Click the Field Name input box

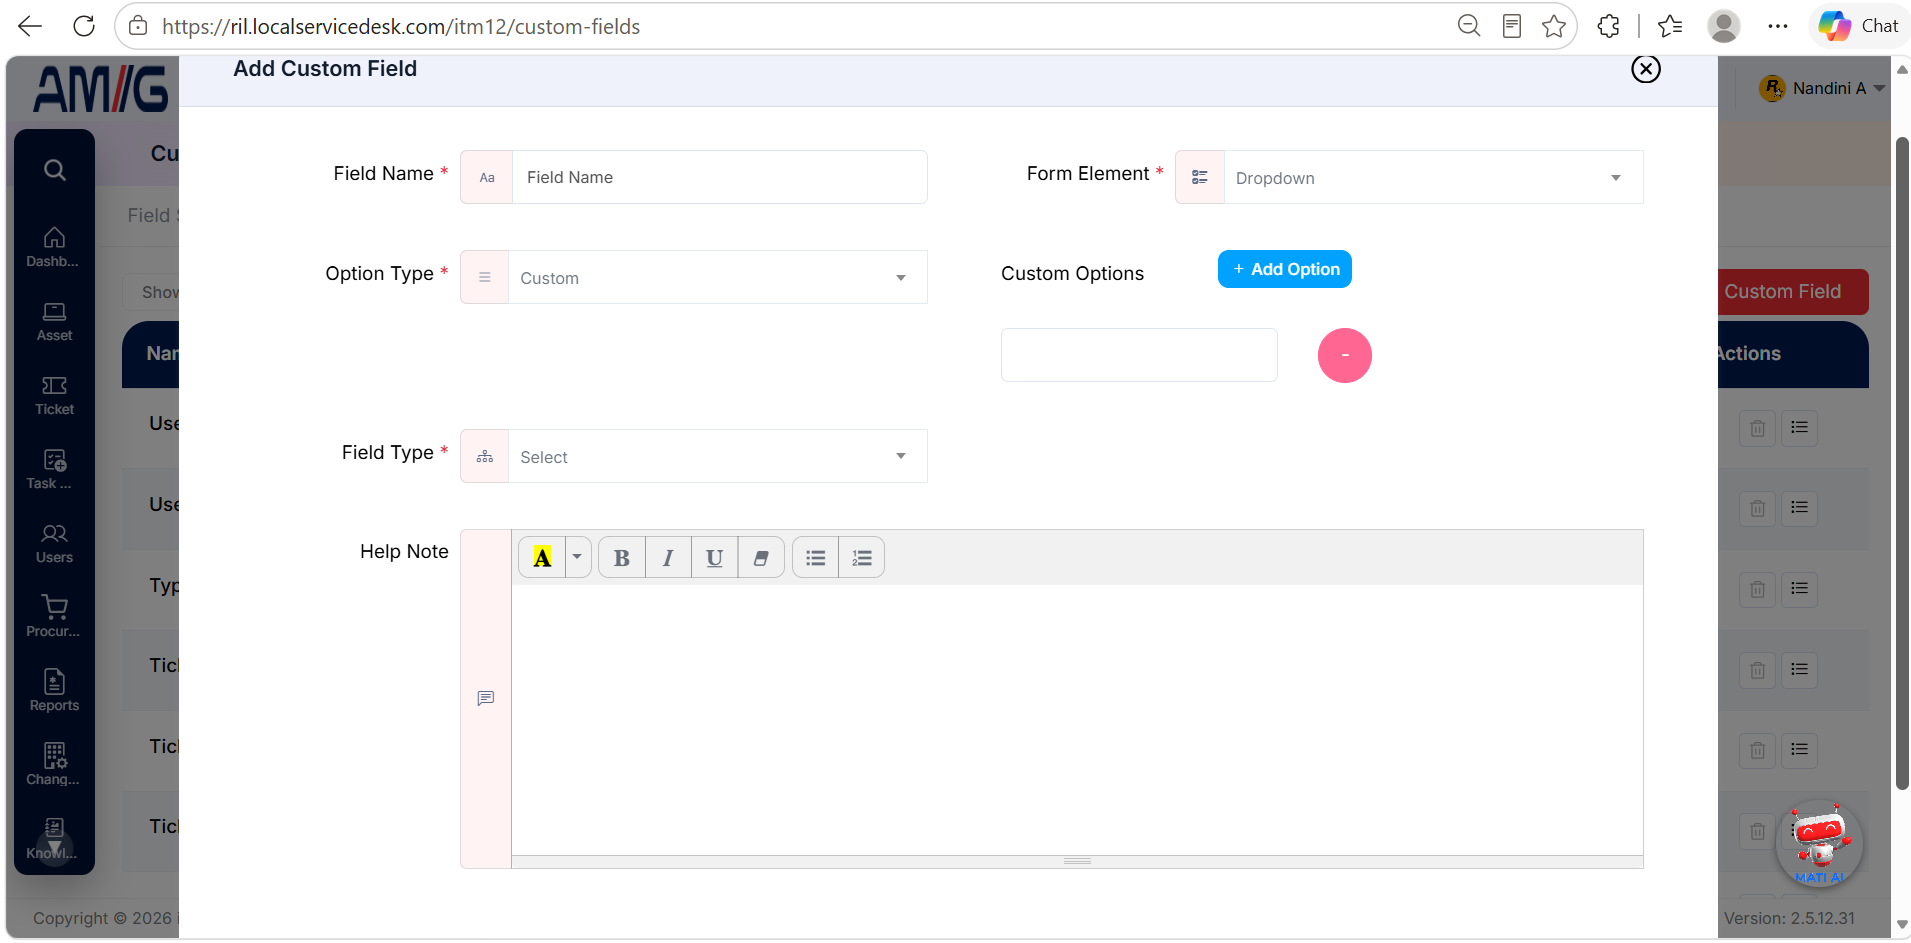click(719, 177)
